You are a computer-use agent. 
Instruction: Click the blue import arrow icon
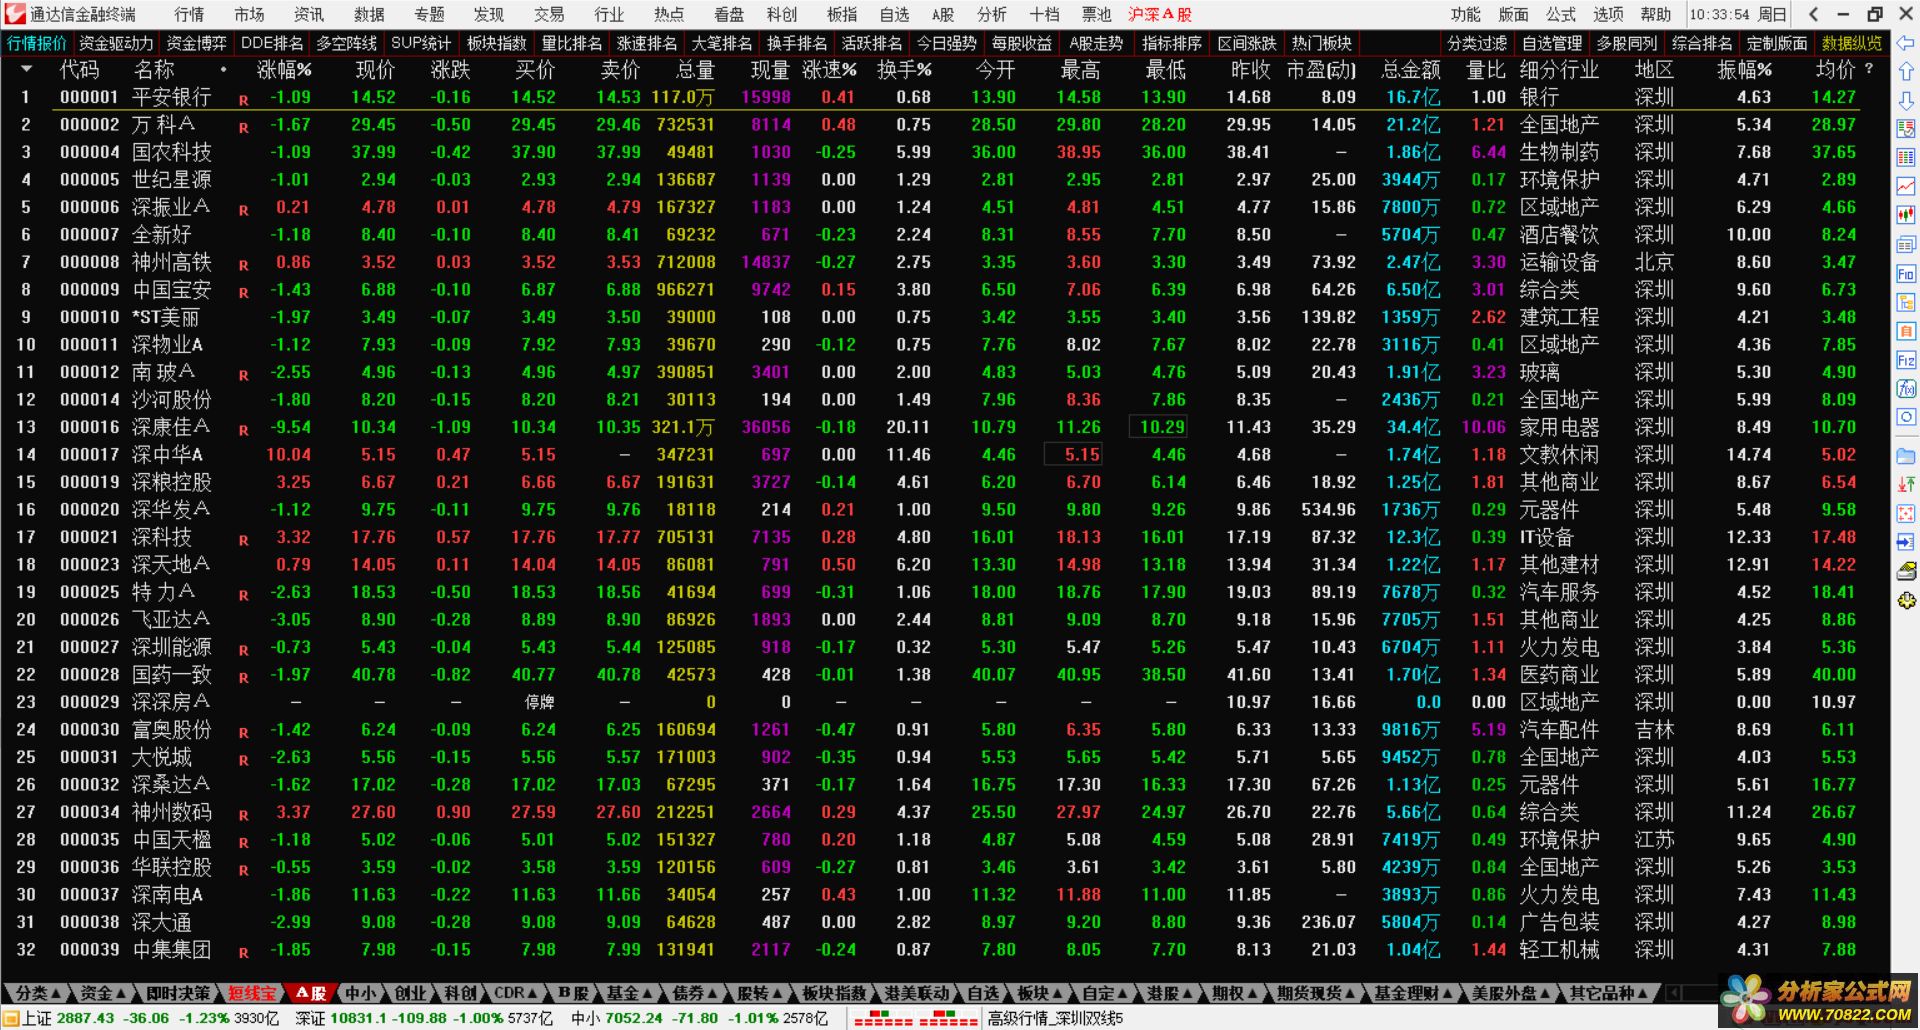tap(1906, 542)
